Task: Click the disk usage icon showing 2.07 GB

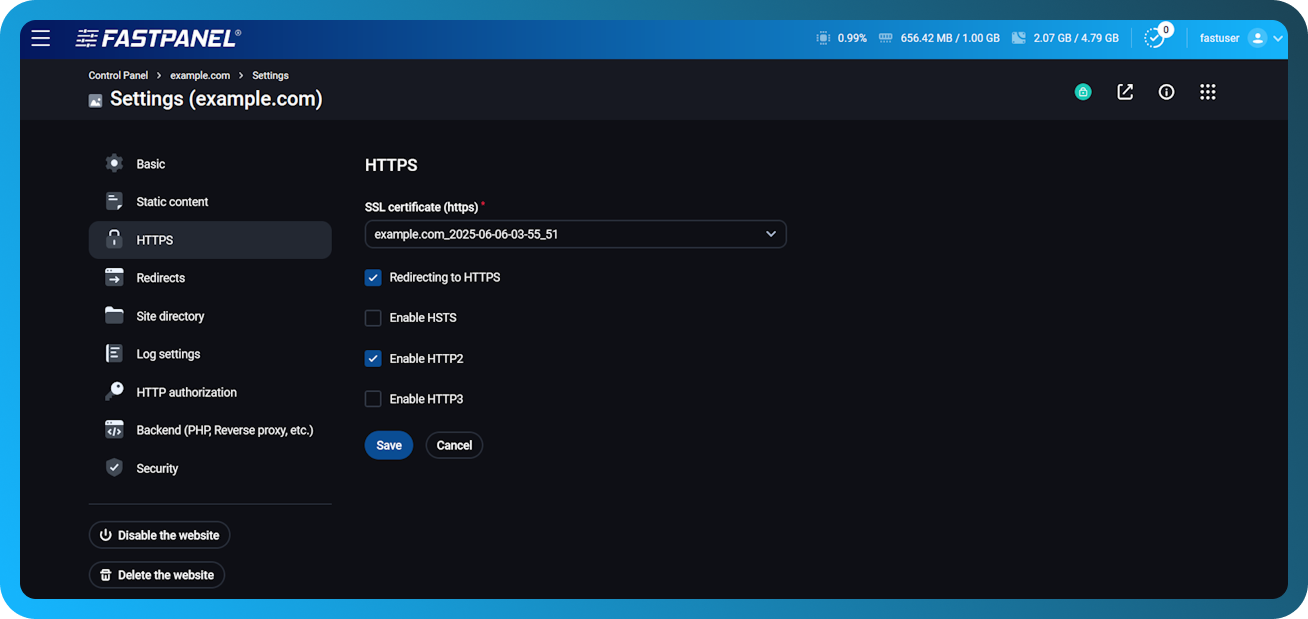Action: coord(1017,37)
